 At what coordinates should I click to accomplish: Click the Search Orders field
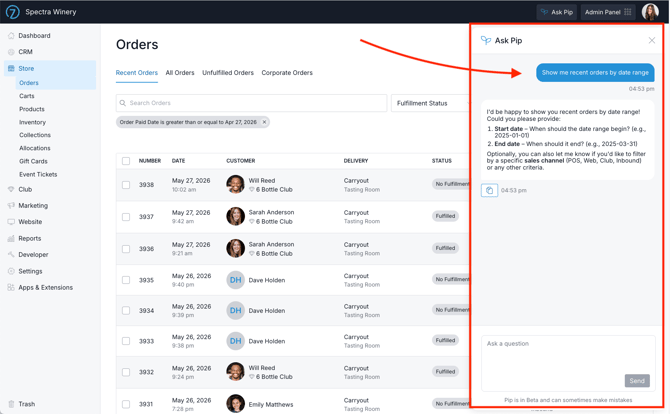coord(251,103)
